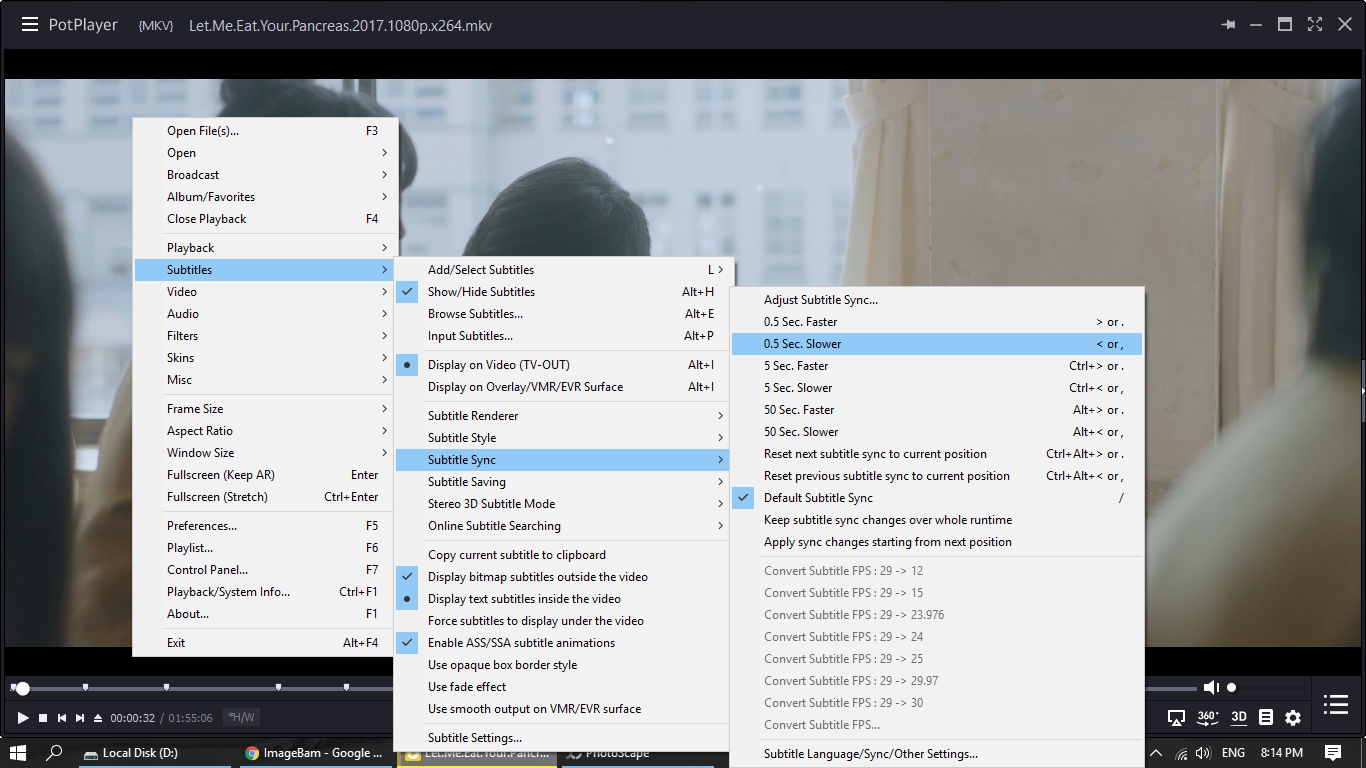The image size is (1366, 768).
Task: Toggle the 3D video mode icon
Action: pos(1238,717)
